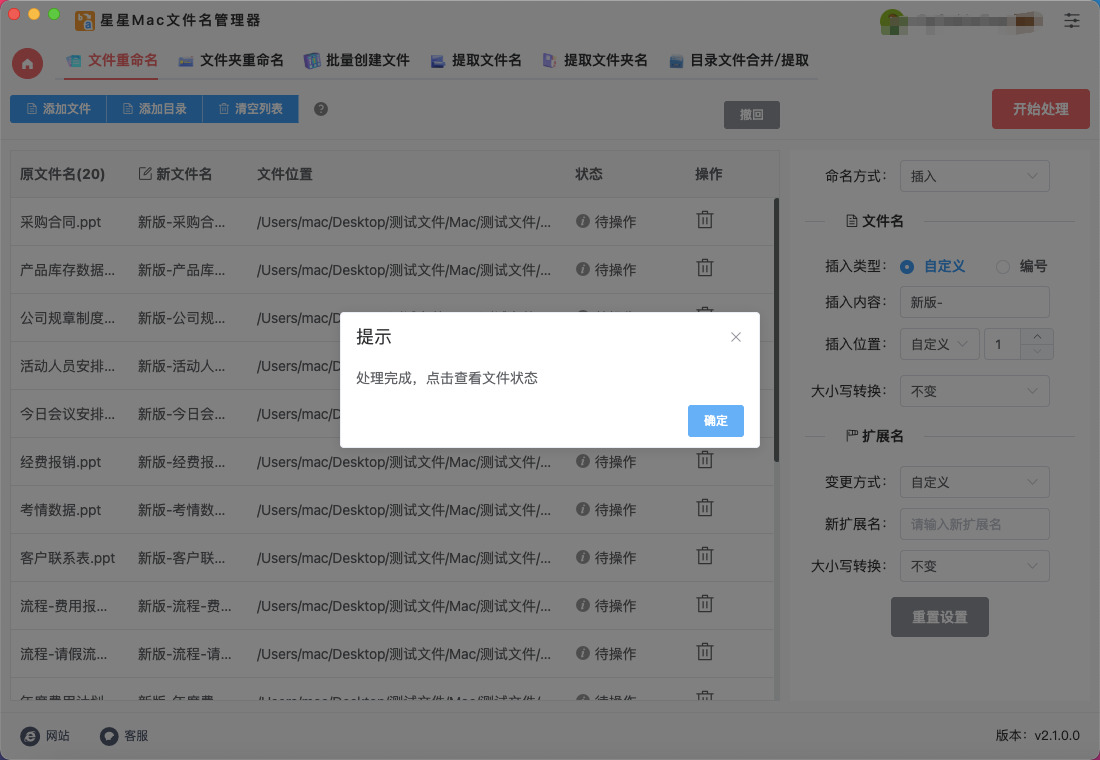Click the 确定 button in dialog
This screenshot has width=1100, height=760.
pos(715,421)
